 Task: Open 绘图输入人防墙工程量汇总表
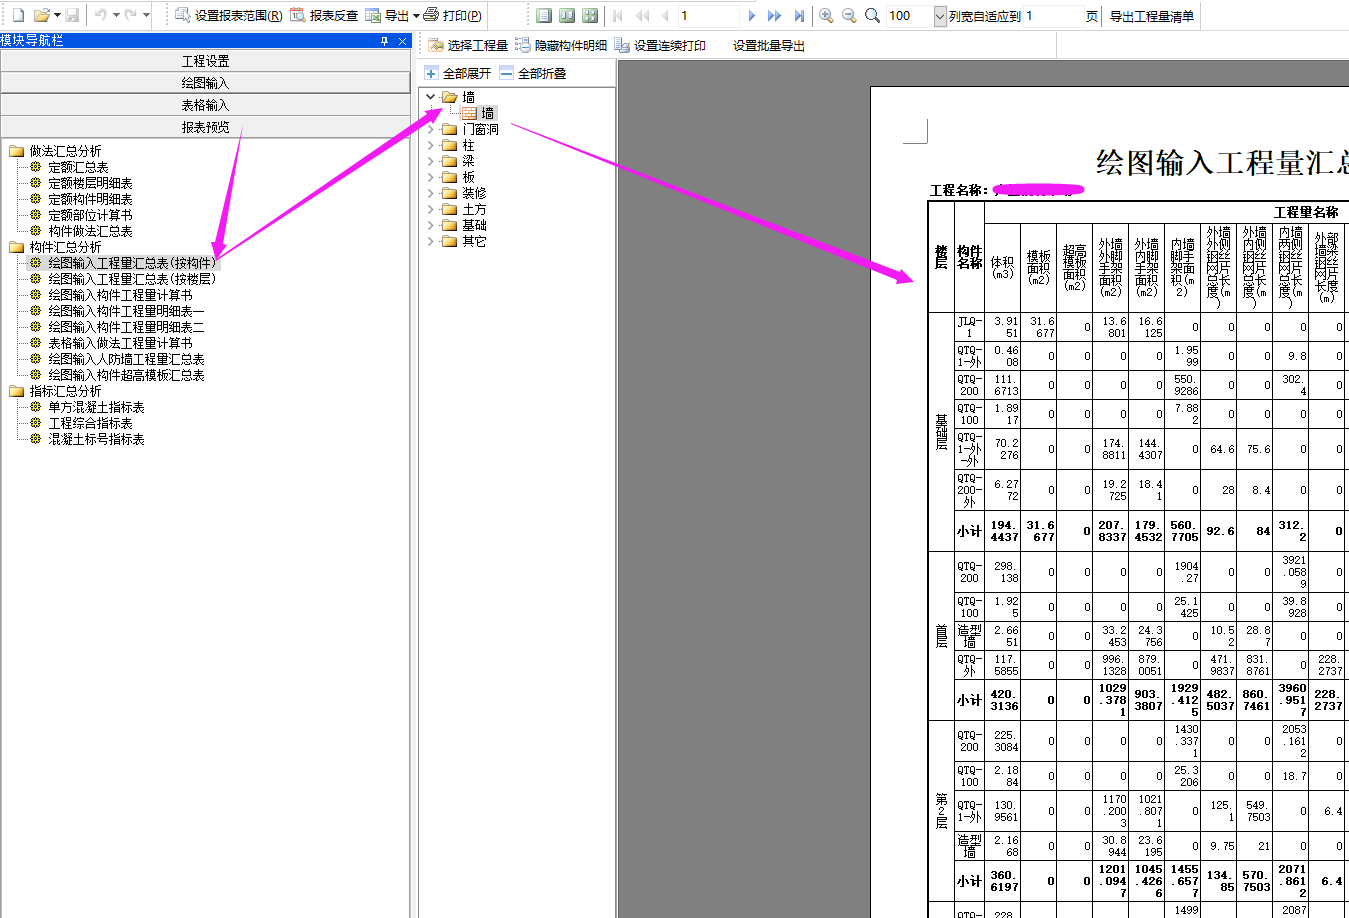(x=126, y=359)
